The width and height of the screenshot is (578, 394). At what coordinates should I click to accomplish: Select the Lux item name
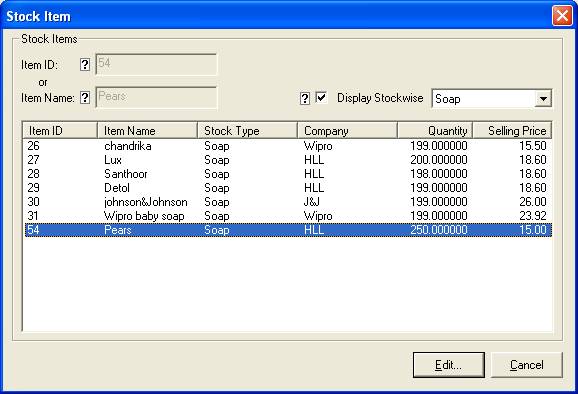point(113,160)
